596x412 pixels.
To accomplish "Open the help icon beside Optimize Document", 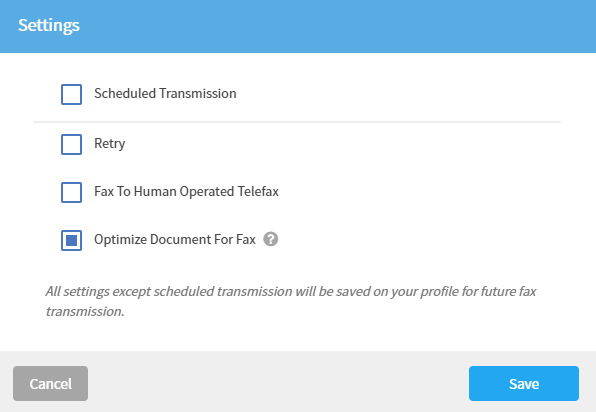I will (271, 239).
